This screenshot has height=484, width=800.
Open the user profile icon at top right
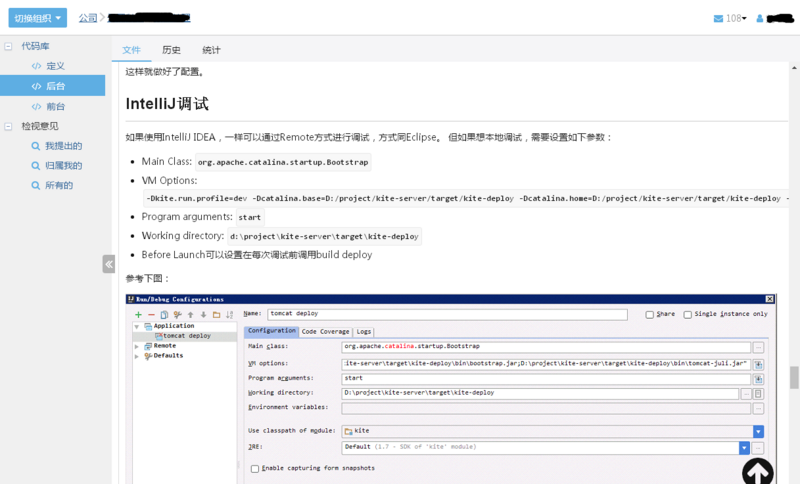point(760,18)
